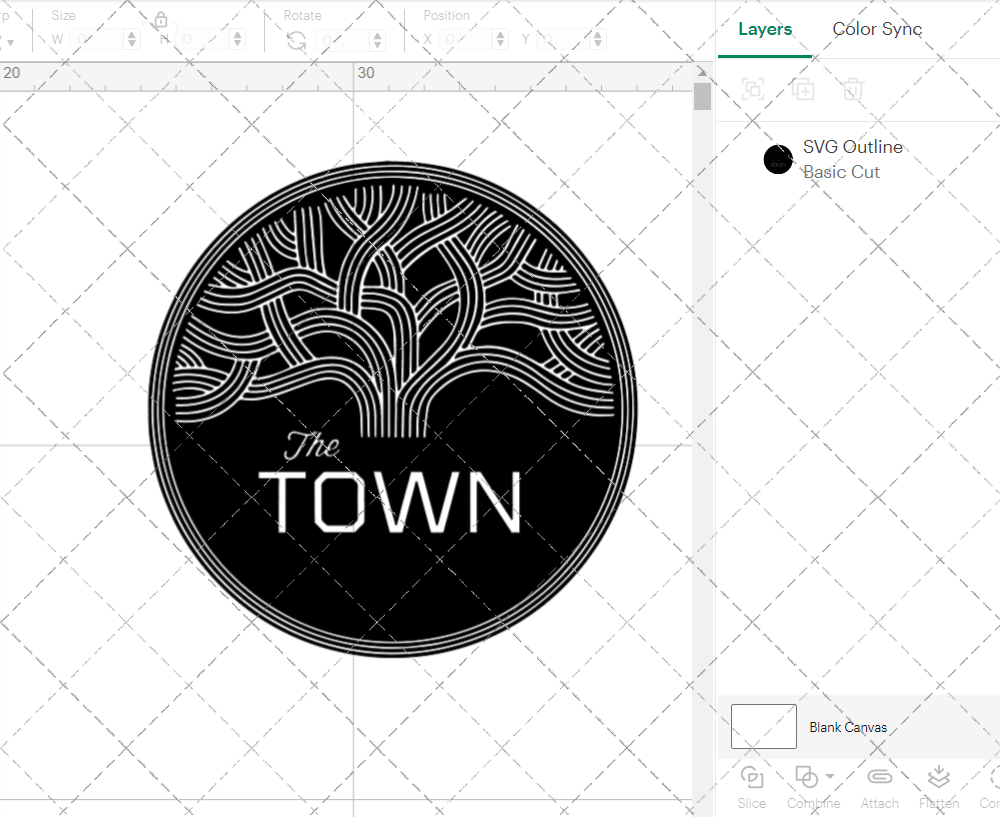Click the Flatten icon
This screenshot has height=817, width=1000.
pyautogui.click(x=938, y=777)
